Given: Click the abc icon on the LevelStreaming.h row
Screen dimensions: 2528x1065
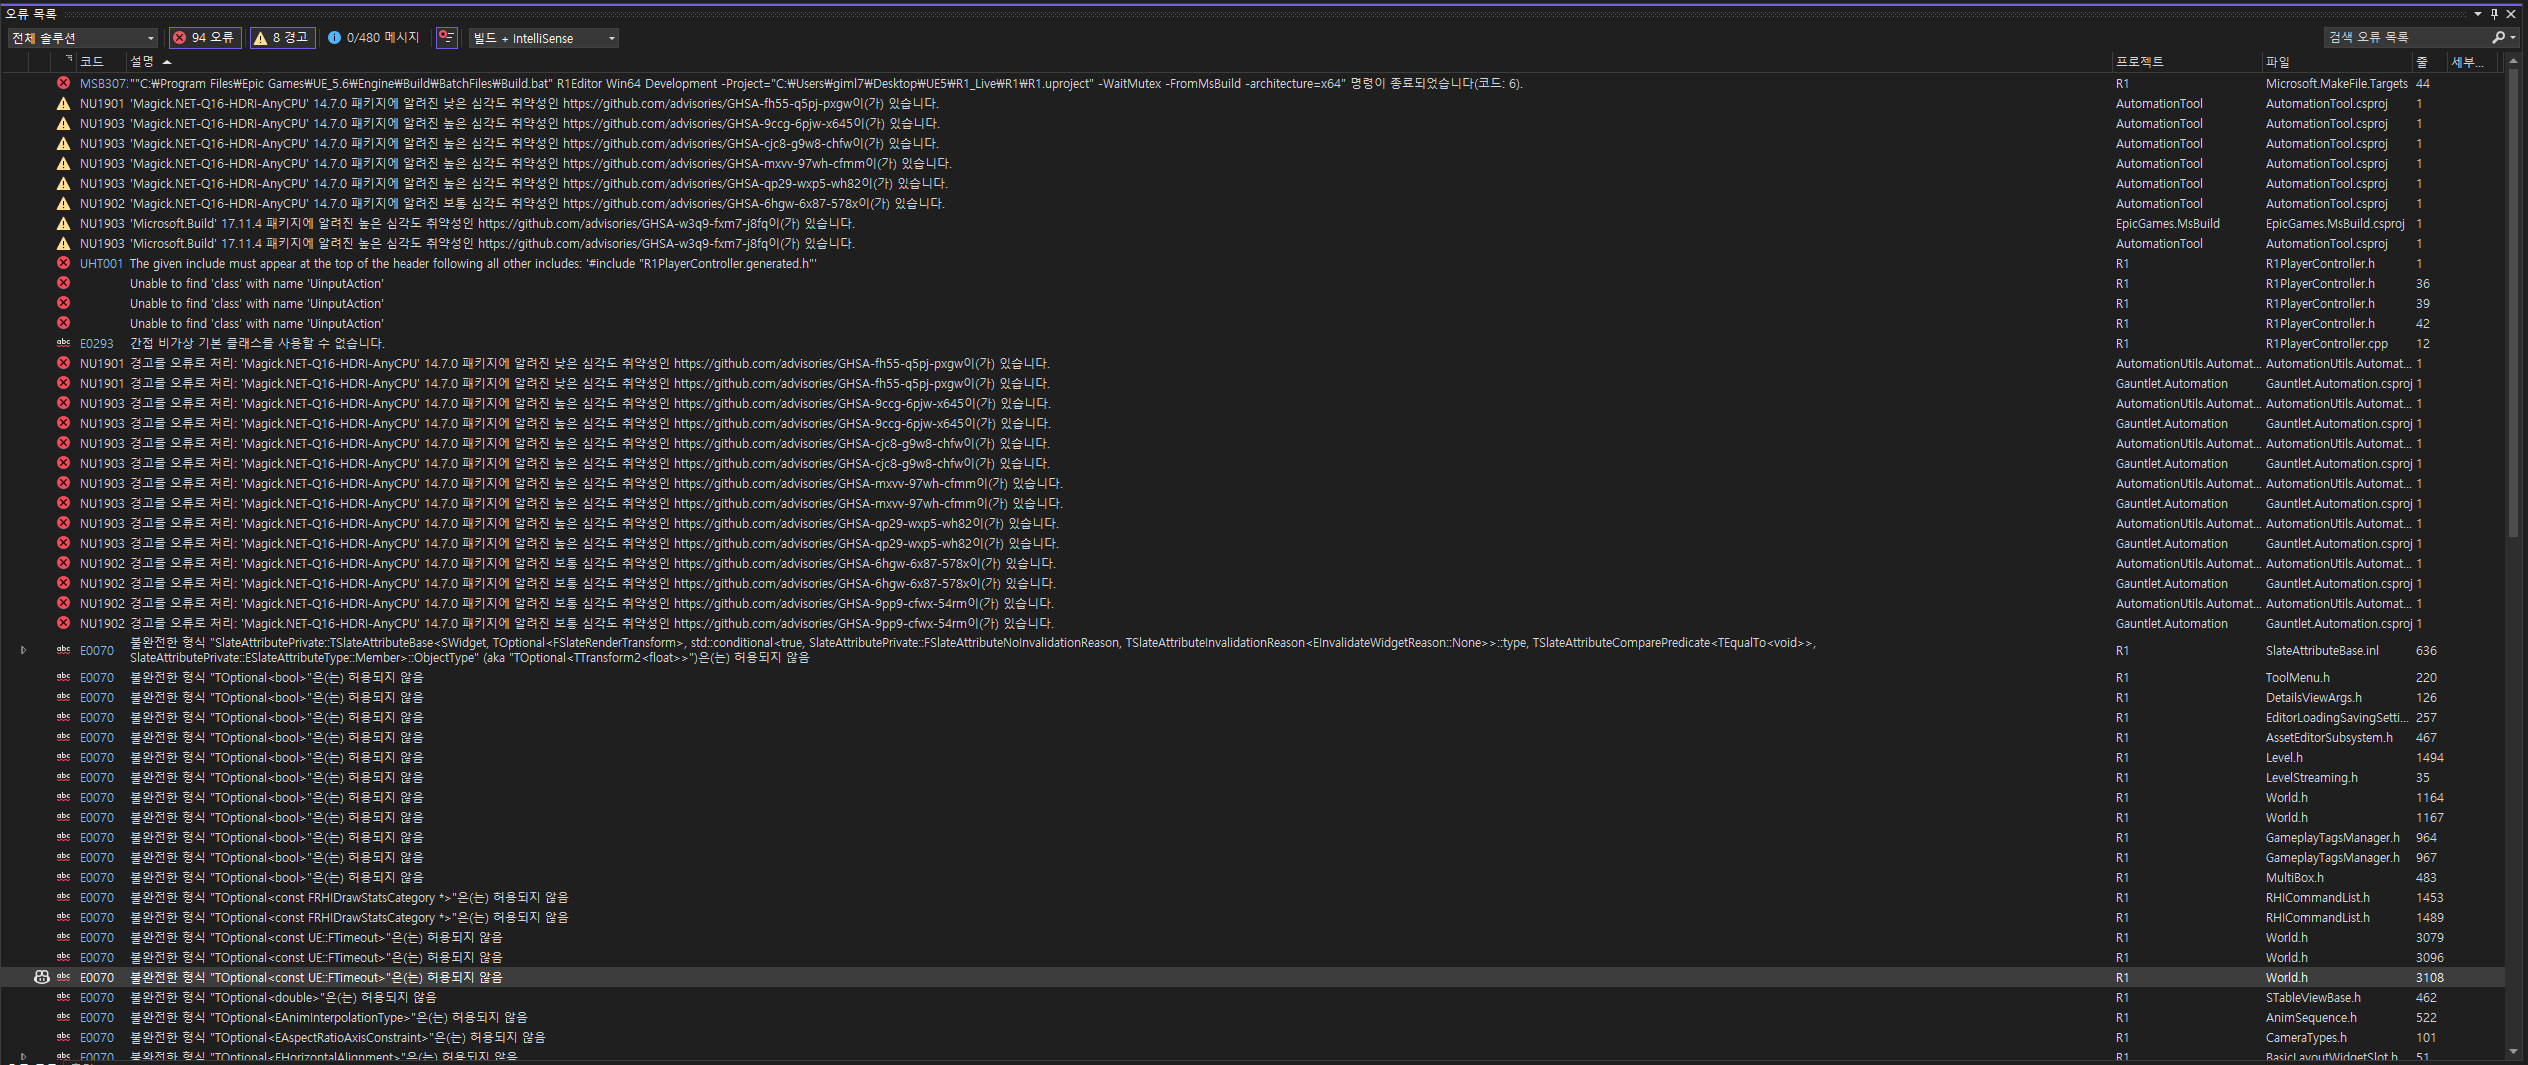Looking at the screenshot, I should tap(63, 777).
